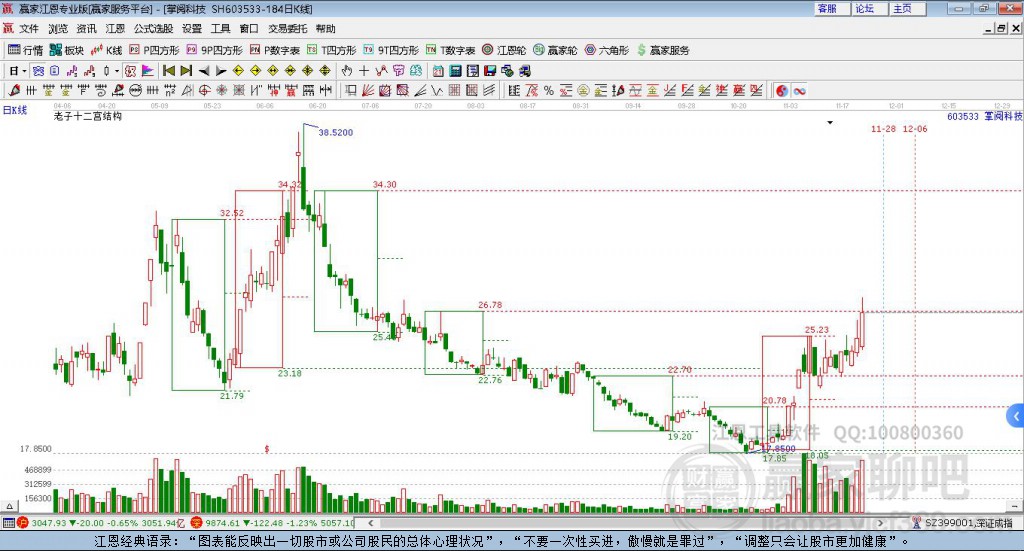The width and height of the screenshot is (1024, 551).
Task: Click the horizontal status bar scroll track
Action: pos(626,523)
